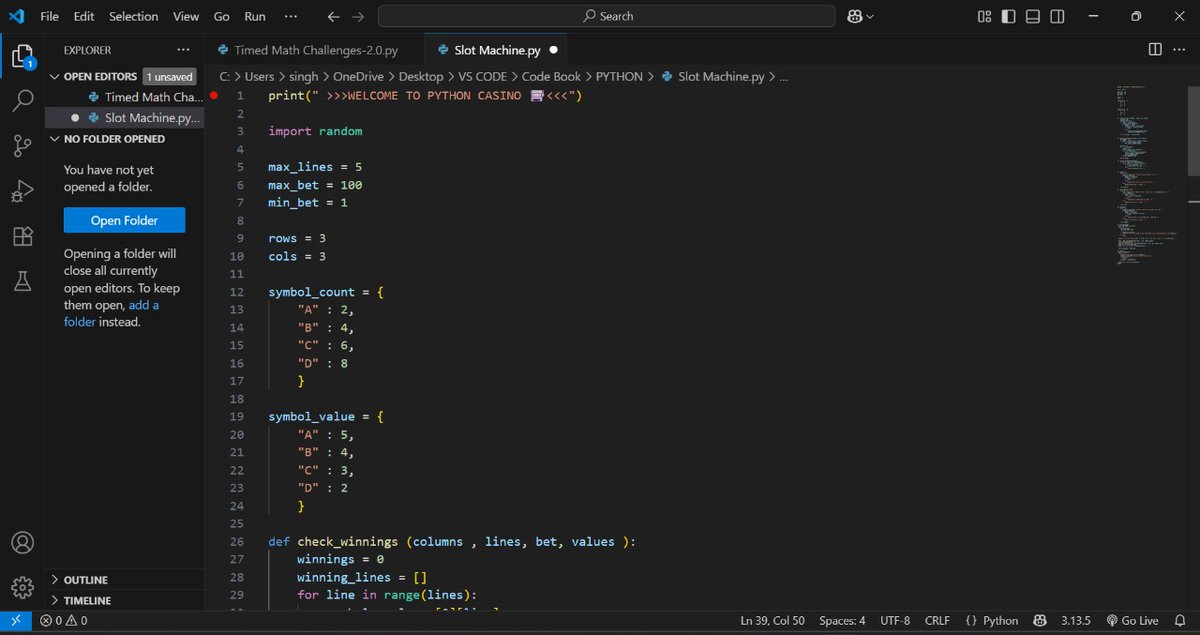
Task: Click the '1 unsaved' badge
Action: point(169,76)
